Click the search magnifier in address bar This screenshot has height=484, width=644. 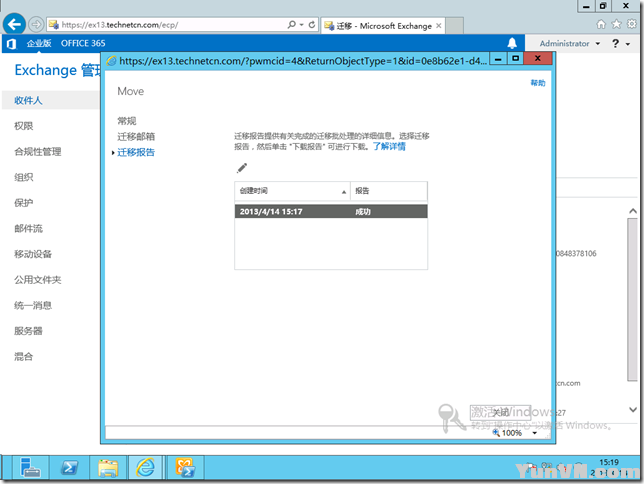[292, 25]
